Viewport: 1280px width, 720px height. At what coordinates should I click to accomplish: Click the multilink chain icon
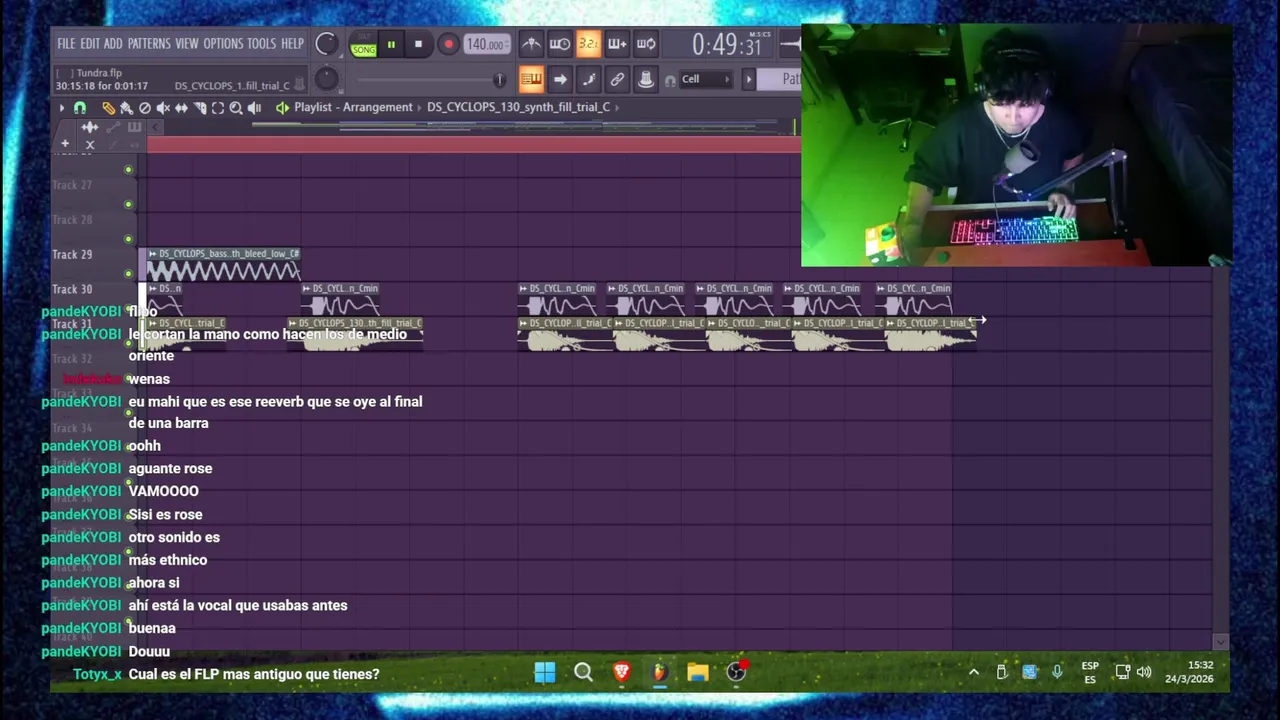coord(617,79)
